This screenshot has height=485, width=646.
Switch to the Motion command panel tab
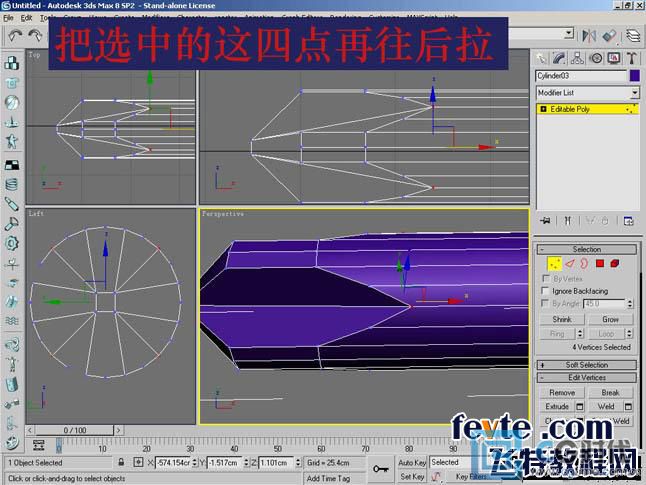pos(596,59)
